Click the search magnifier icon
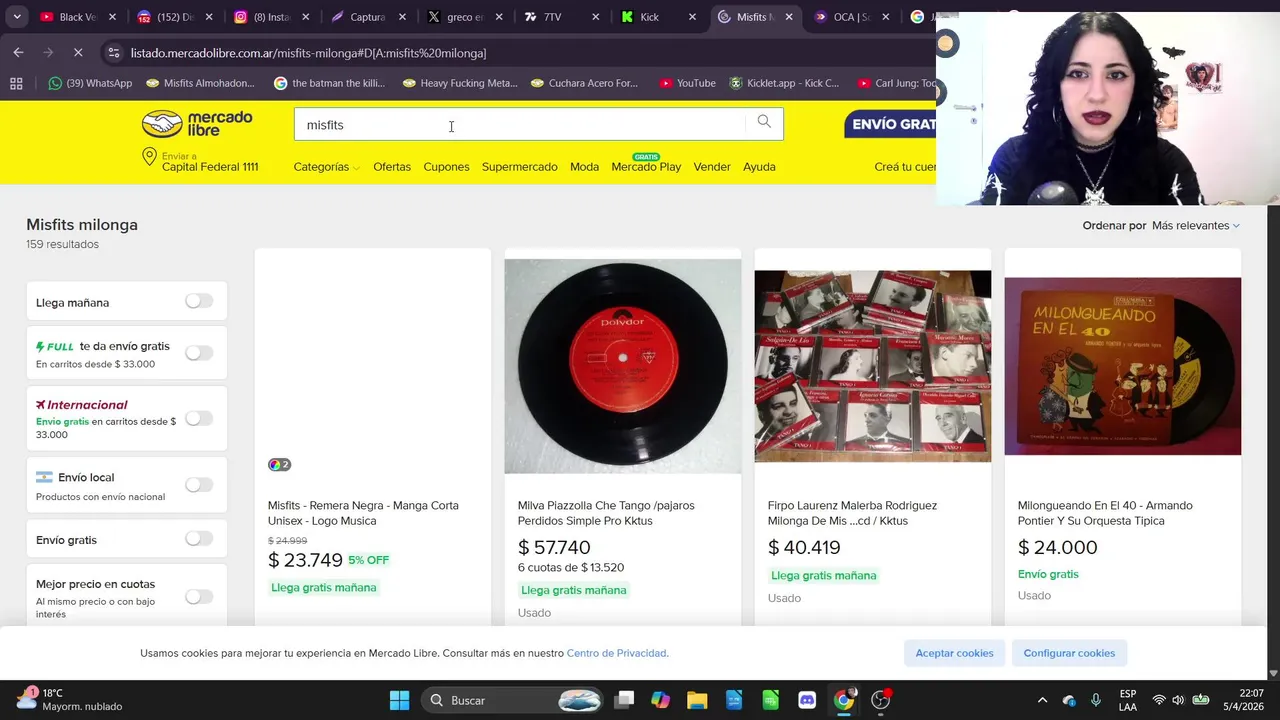 pyautogui.click(x=764, y=122)
